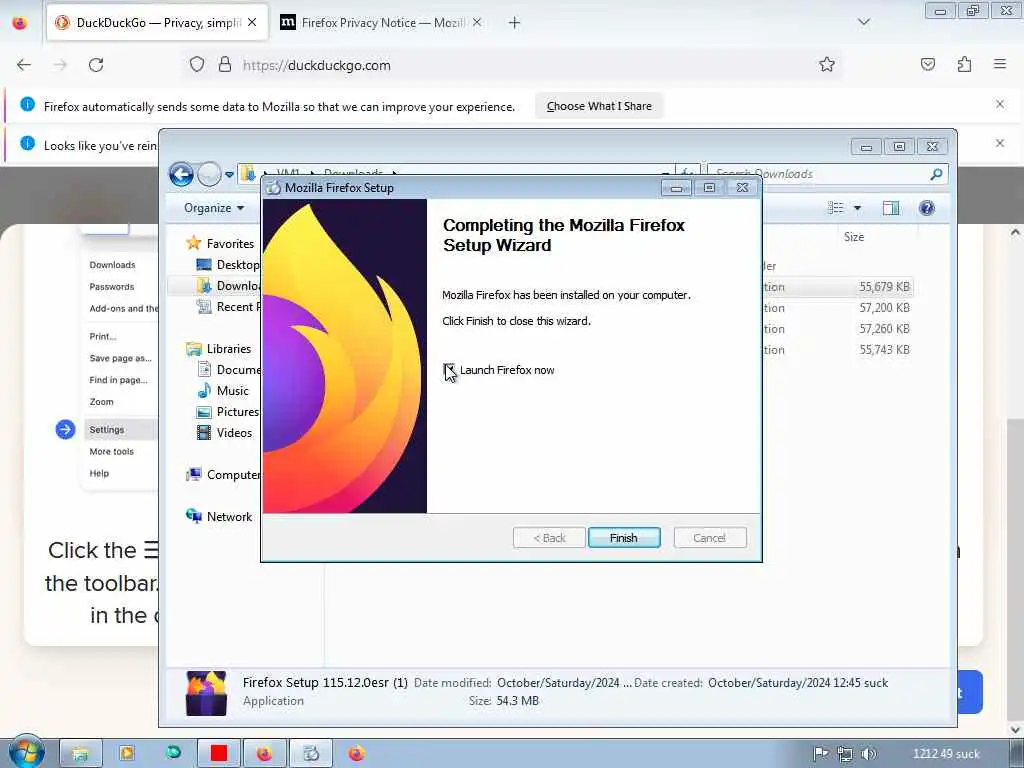Image resolution: width=1024 pixels, height=768 pixels.
Task: Open Explorer Help question mark icon
Action: [x=926, y=208]
